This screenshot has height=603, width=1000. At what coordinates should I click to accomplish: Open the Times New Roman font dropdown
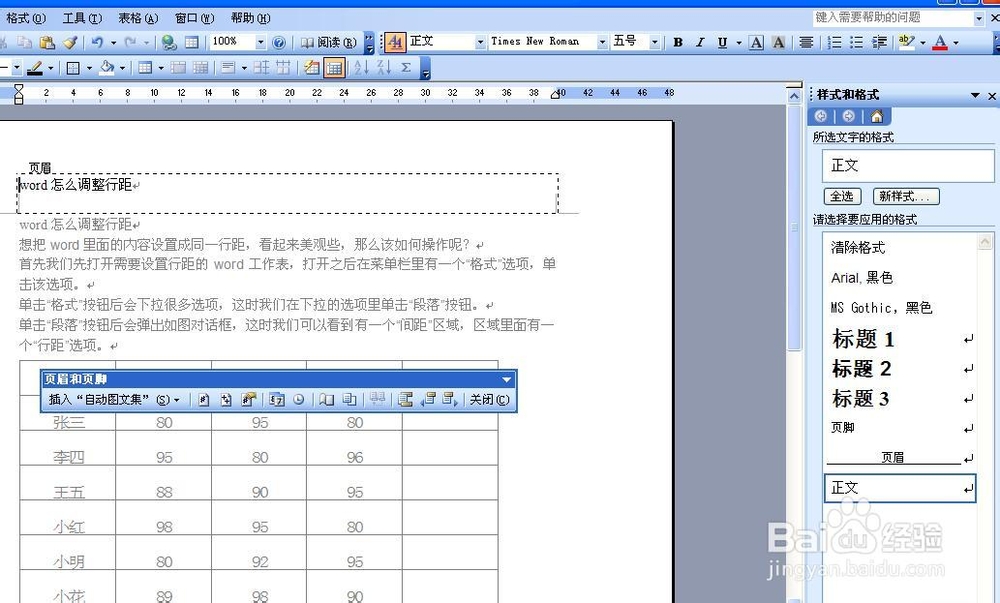click(600, 42)
